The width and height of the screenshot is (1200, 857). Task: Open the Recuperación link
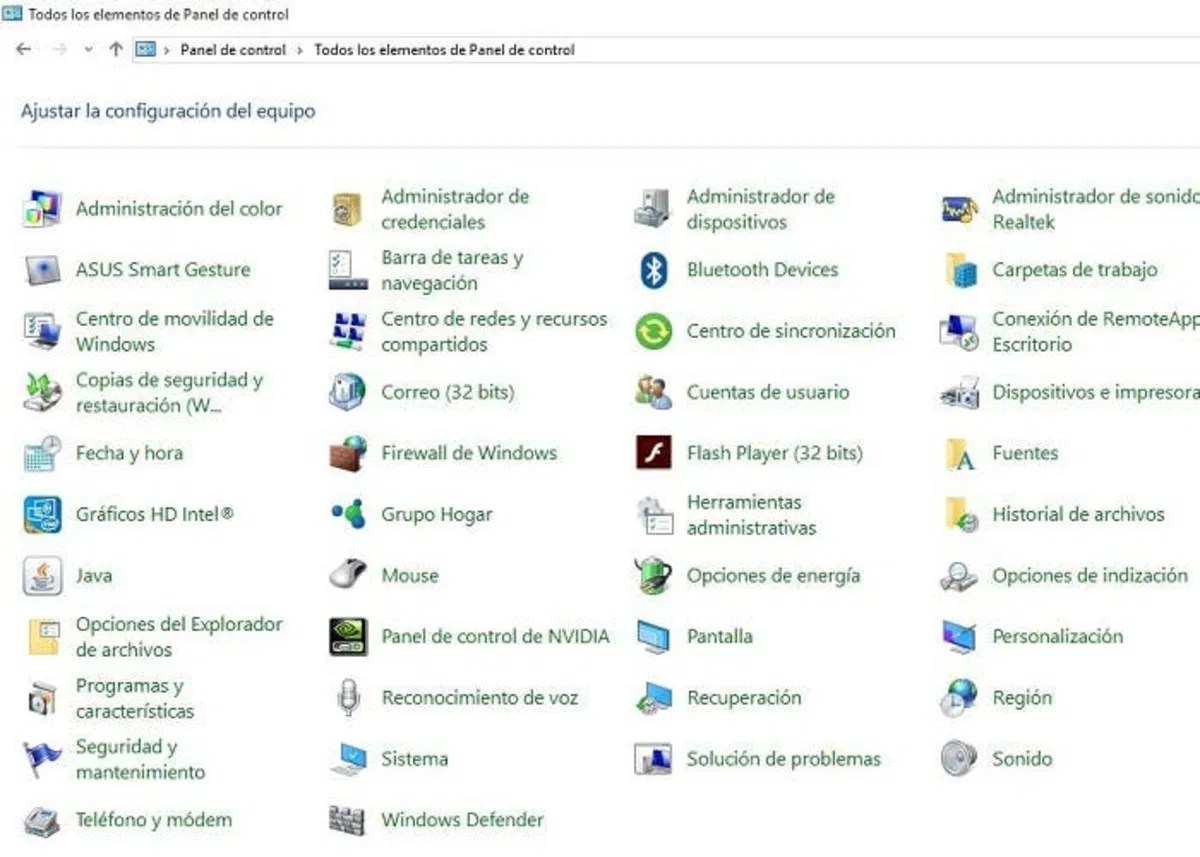pos(743,698)
